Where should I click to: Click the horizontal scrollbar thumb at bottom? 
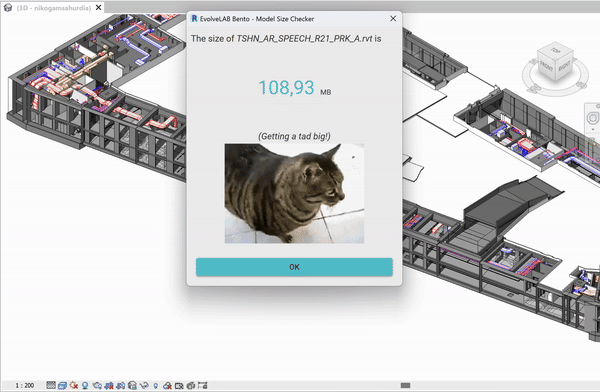[x=405, y=385]
